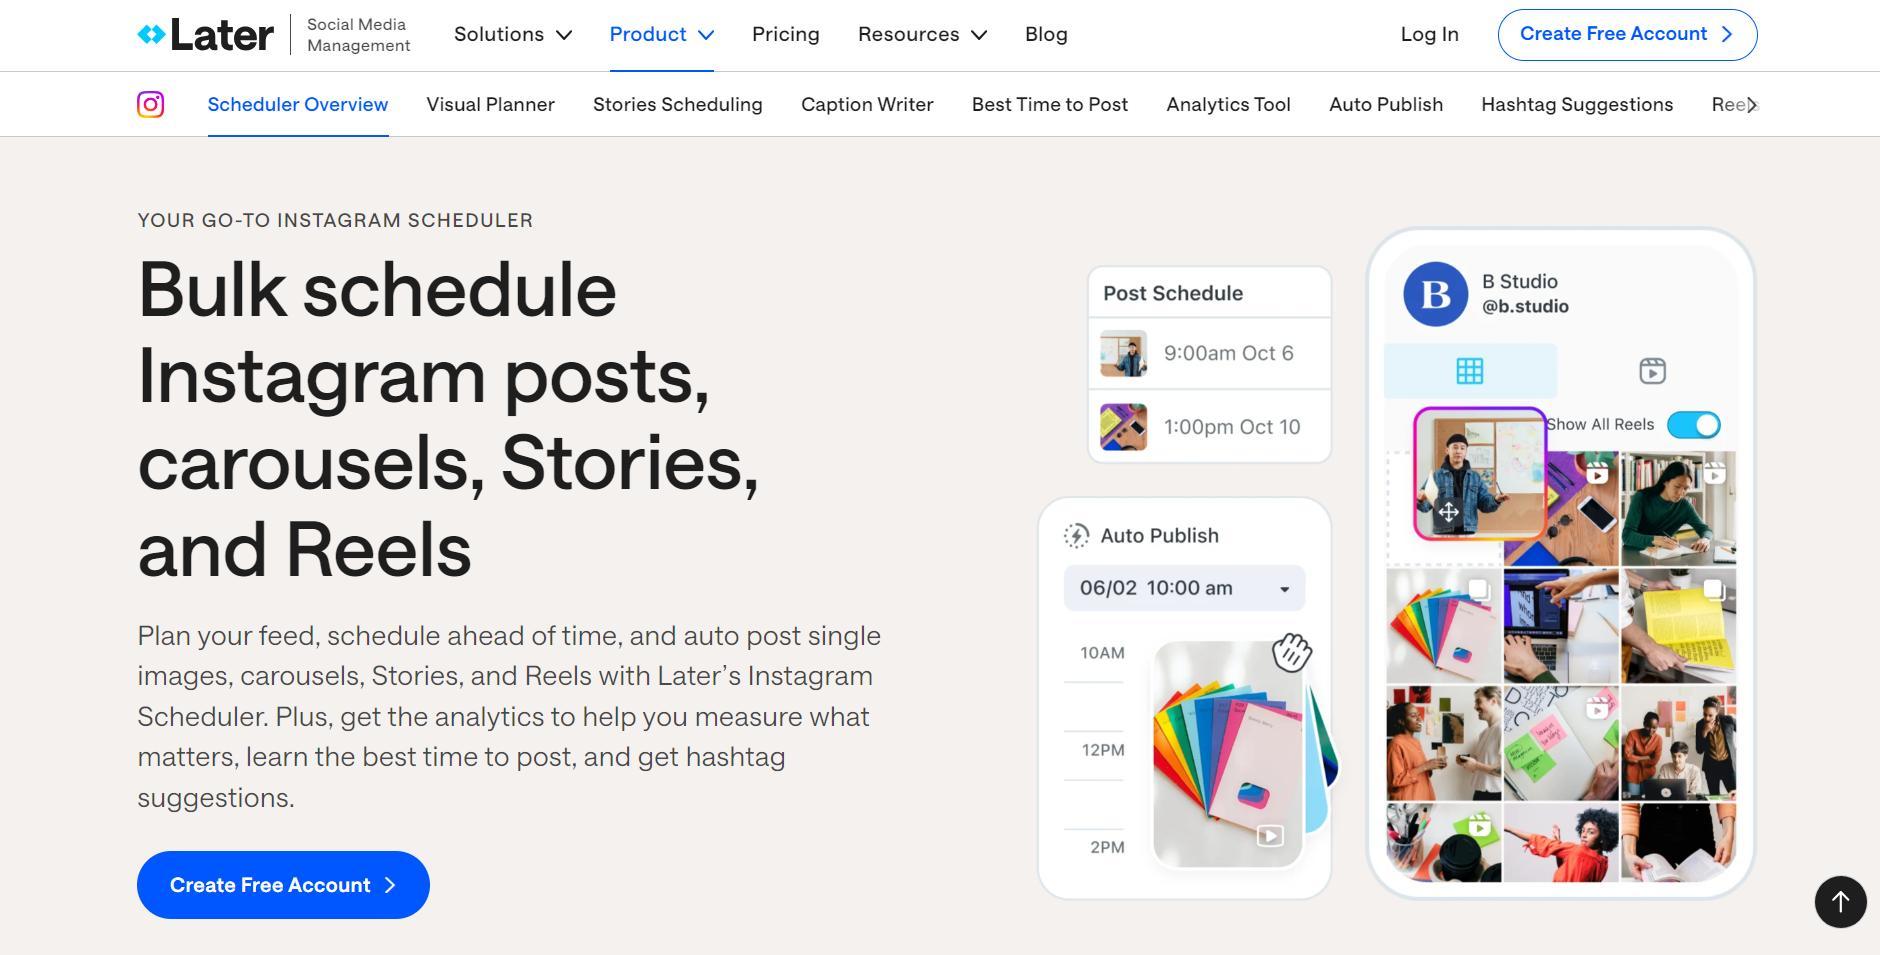The width and height of the screenshot is (1880, 955).
Task: Click the Instagram icon in the sub-navigation
Action: pos(151,104)
